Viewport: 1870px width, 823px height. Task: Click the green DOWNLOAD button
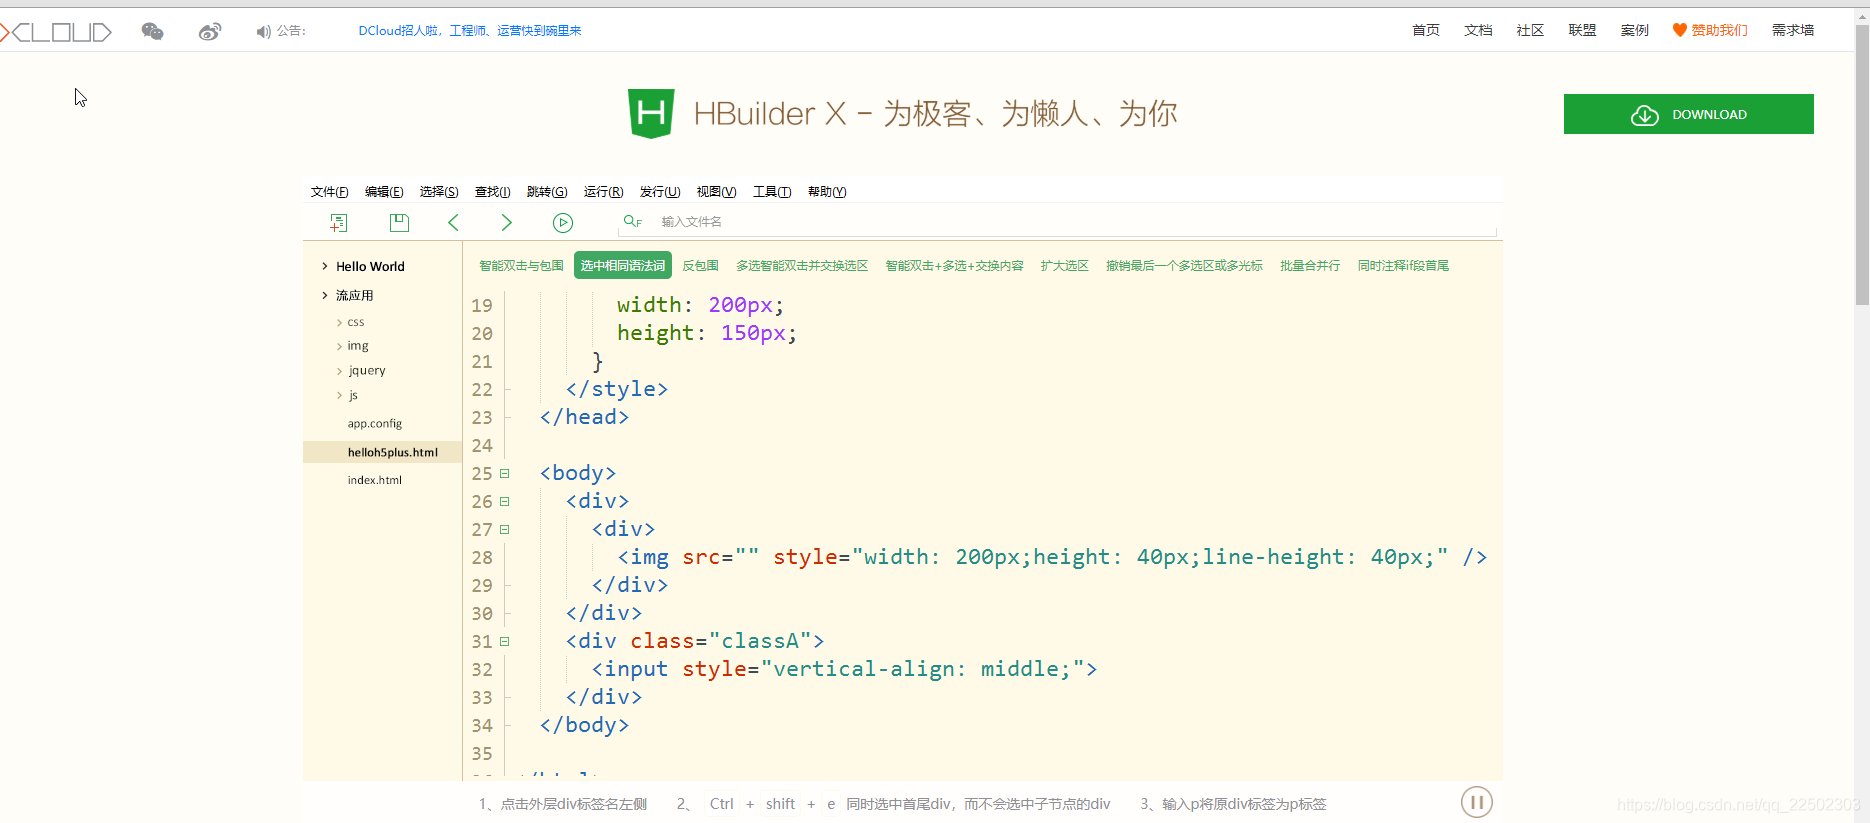pyautogui.click(x=1688, y=114)
